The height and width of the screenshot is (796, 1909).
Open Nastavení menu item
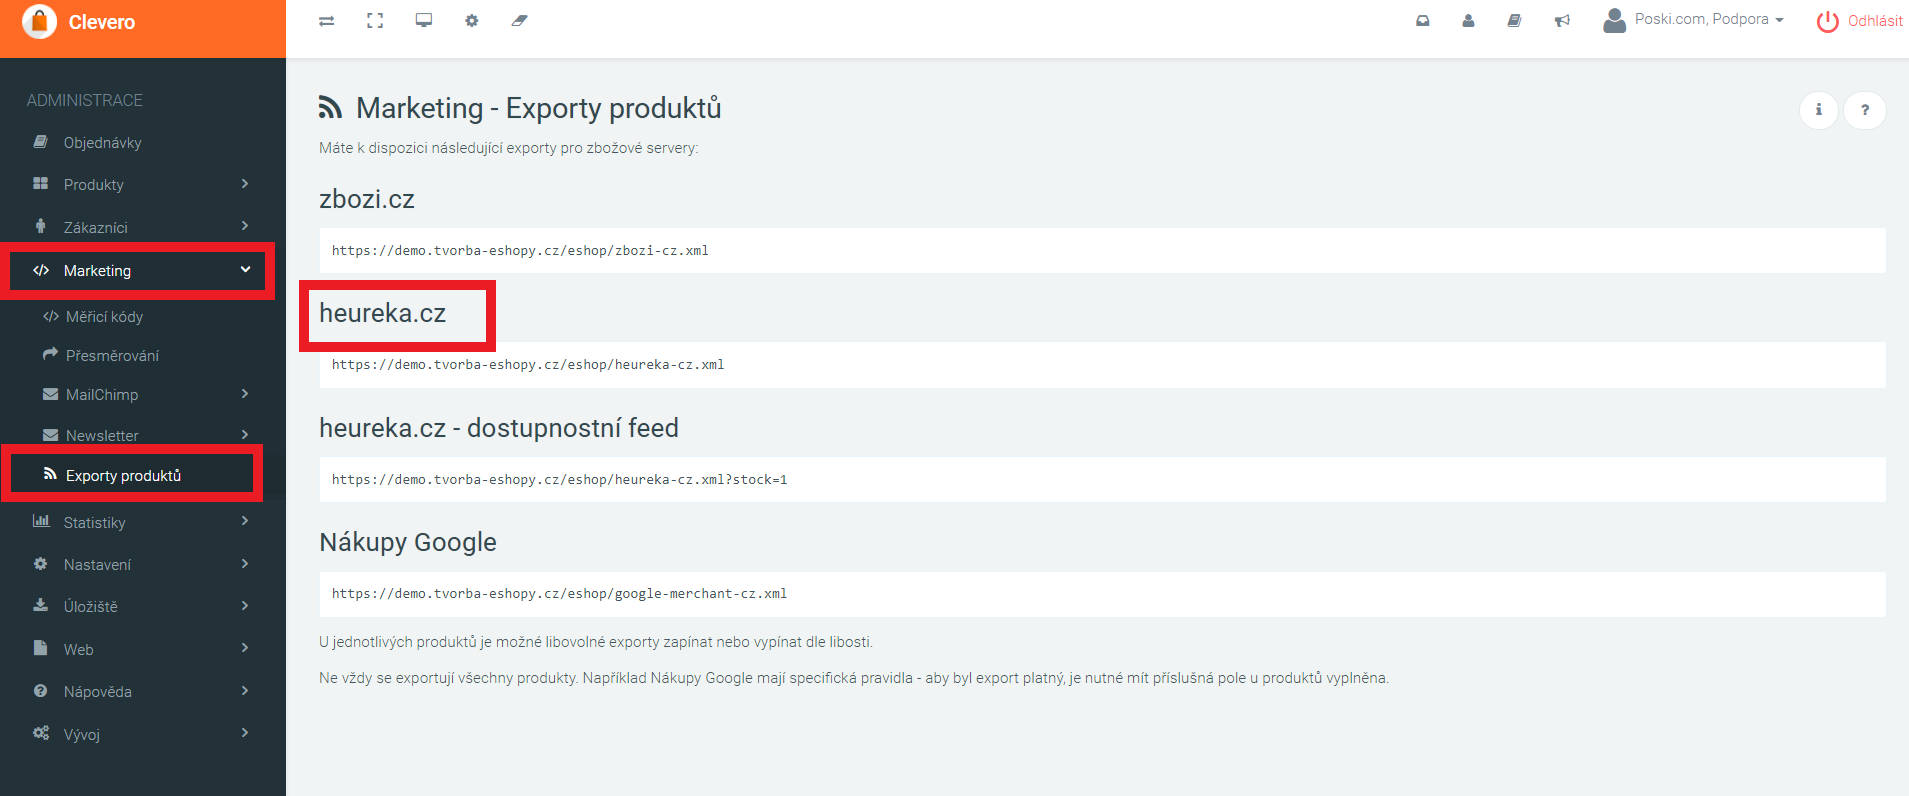click(97, 565)
